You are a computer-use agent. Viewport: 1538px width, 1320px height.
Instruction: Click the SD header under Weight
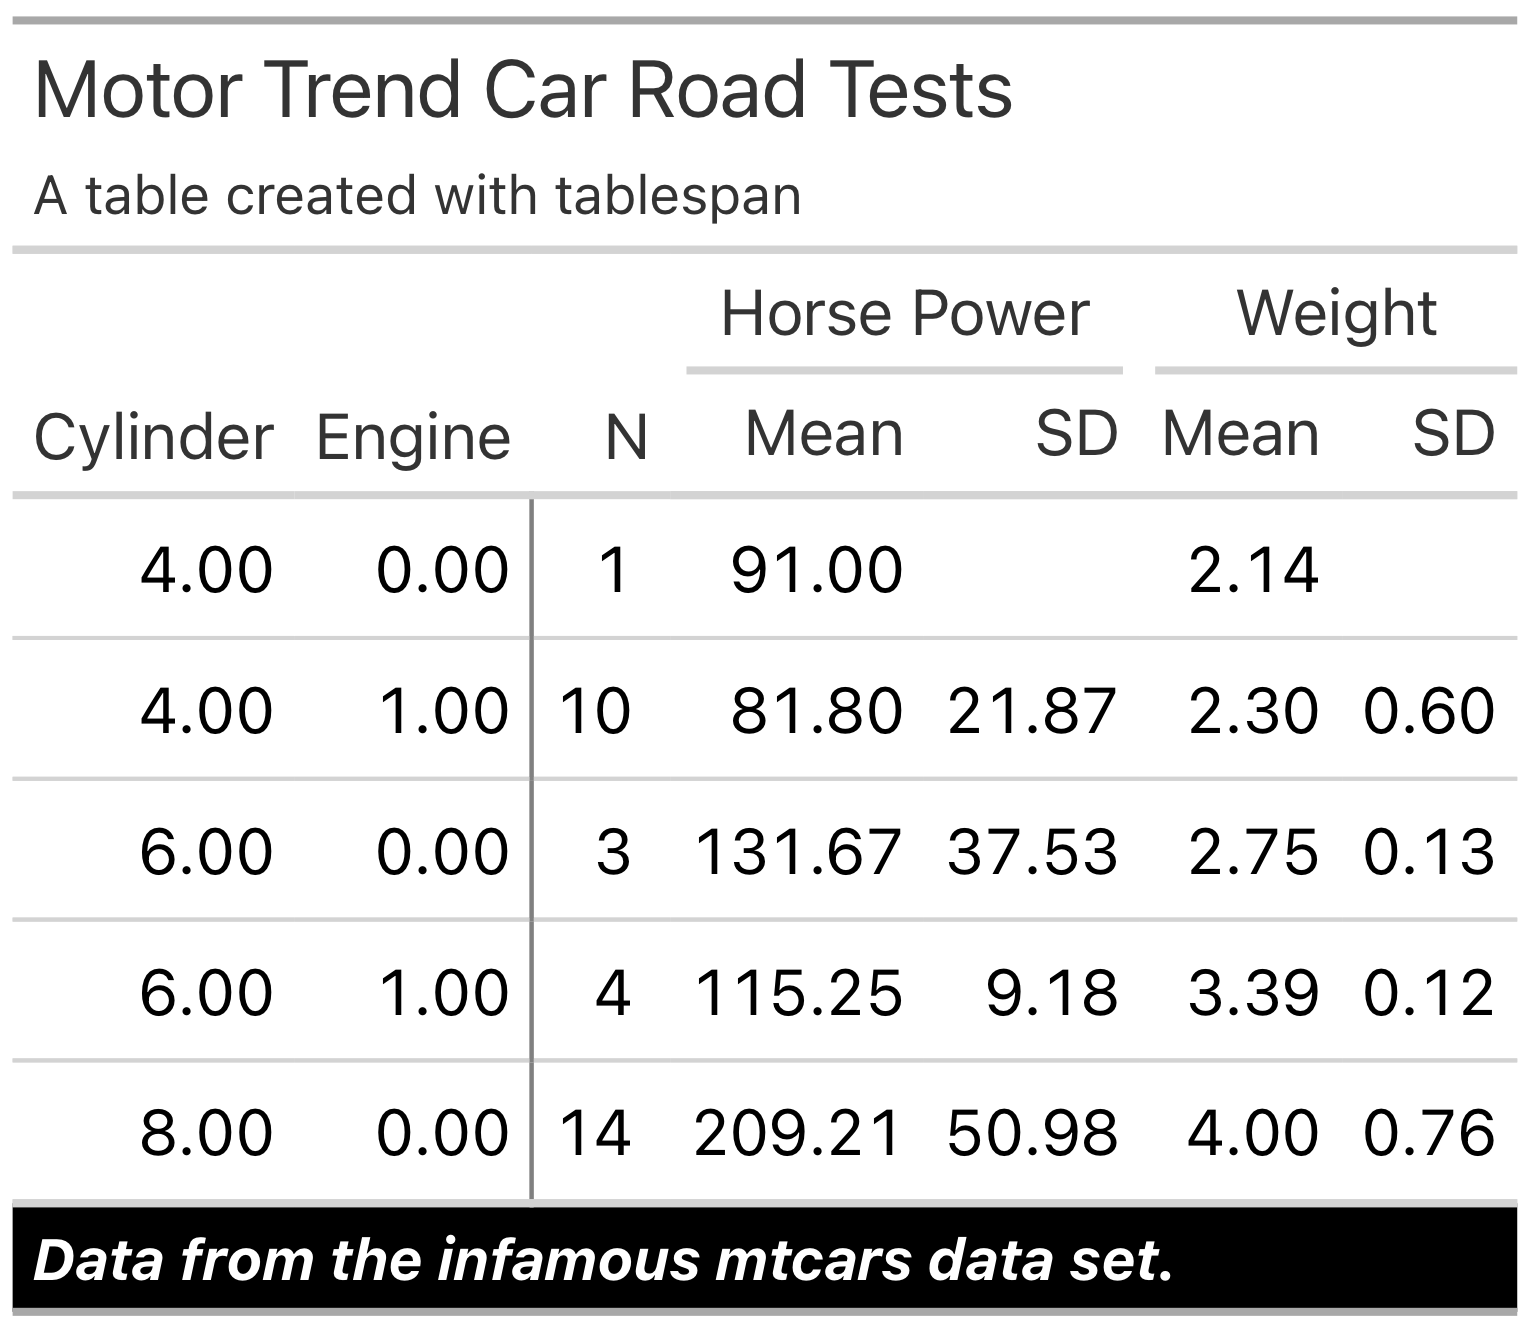click(x=1452, y=434)
